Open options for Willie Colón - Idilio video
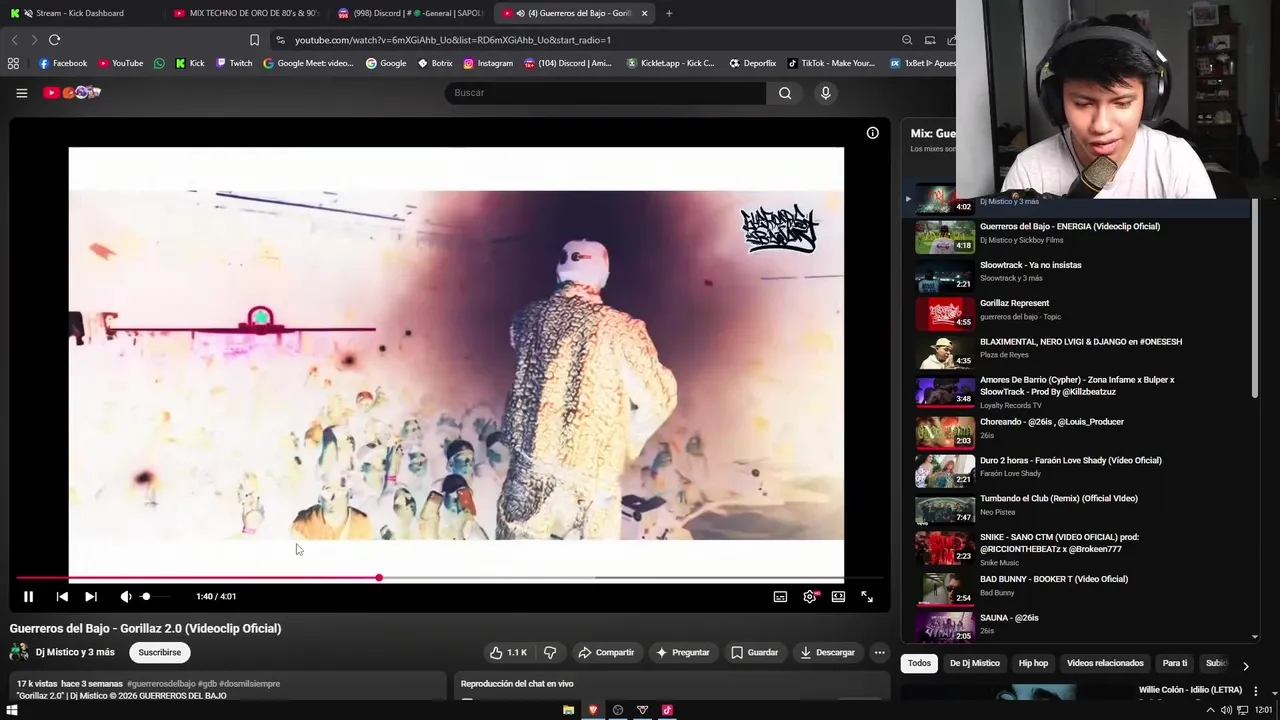The image size is (1280, 720). (1256, 691)
